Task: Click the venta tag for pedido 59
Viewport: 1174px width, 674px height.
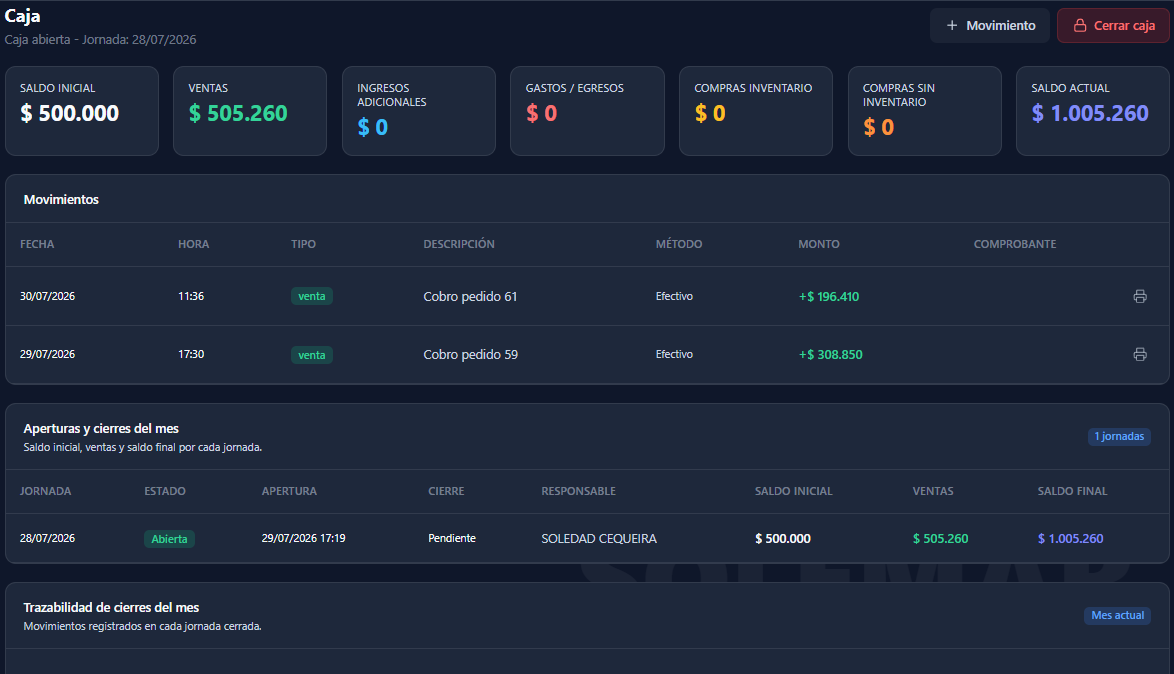Action: pyautogui.click(x=311, y=355)
